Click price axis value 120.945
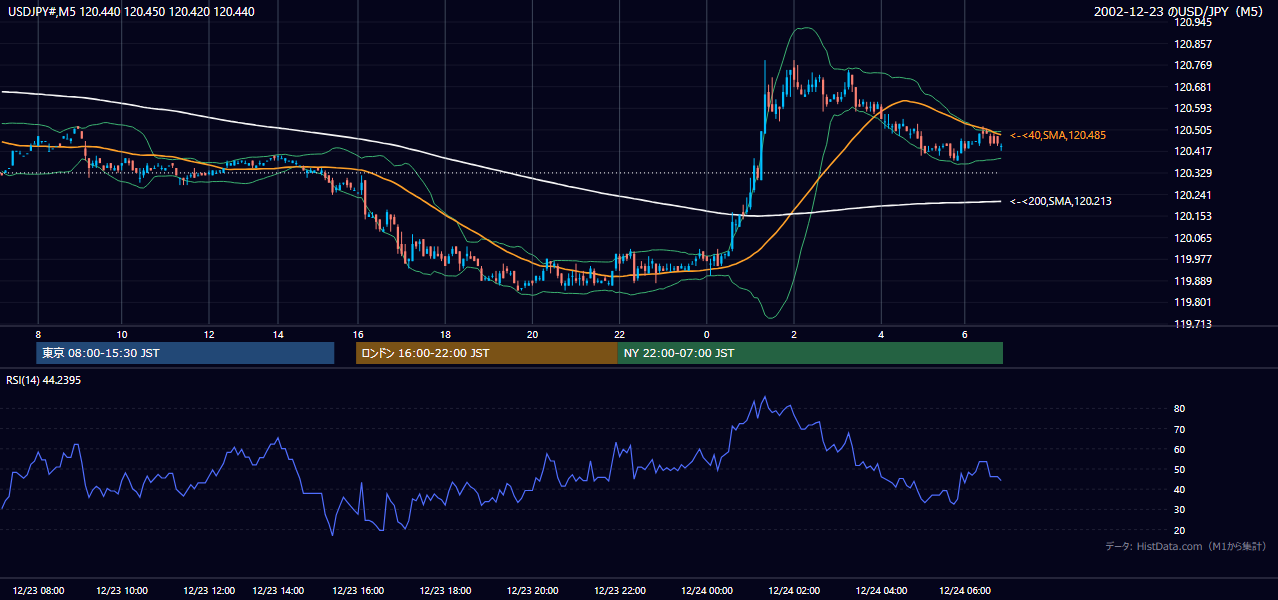The image size is (1278, 600). tap(1194, 22)
